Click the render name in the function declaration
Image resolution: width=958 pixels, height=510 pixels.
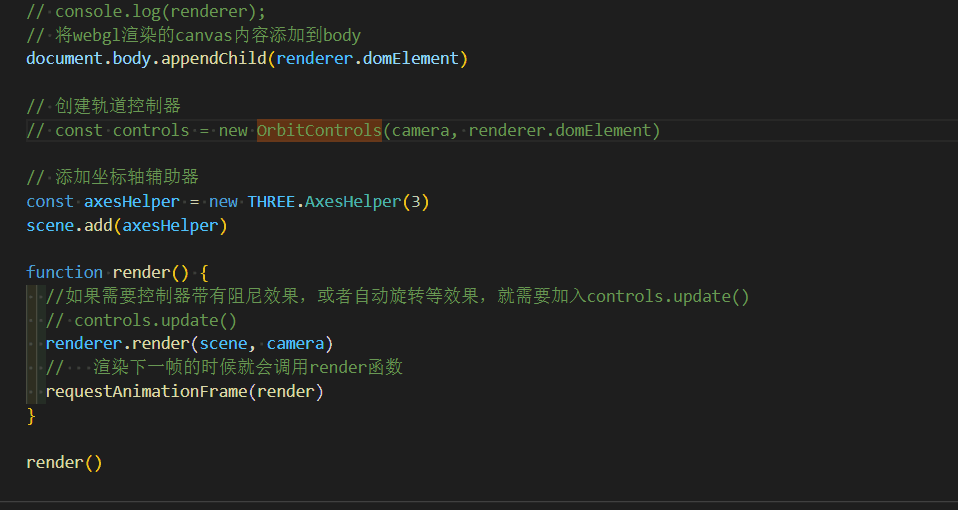(141, 272)
